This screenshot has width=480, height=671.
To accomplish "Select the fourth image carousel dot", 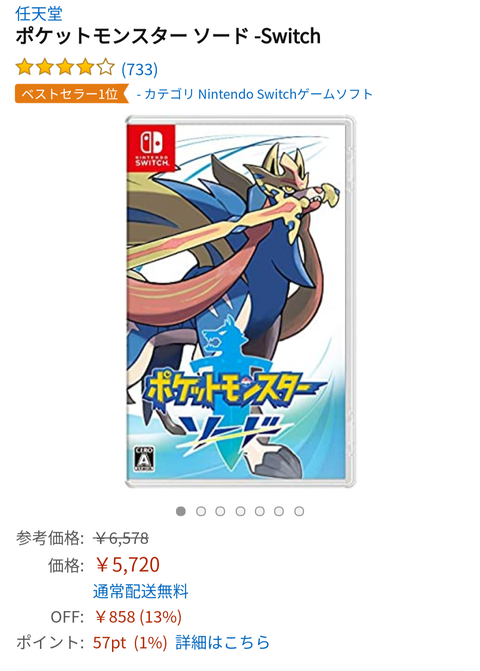I will tap(240, 511).
